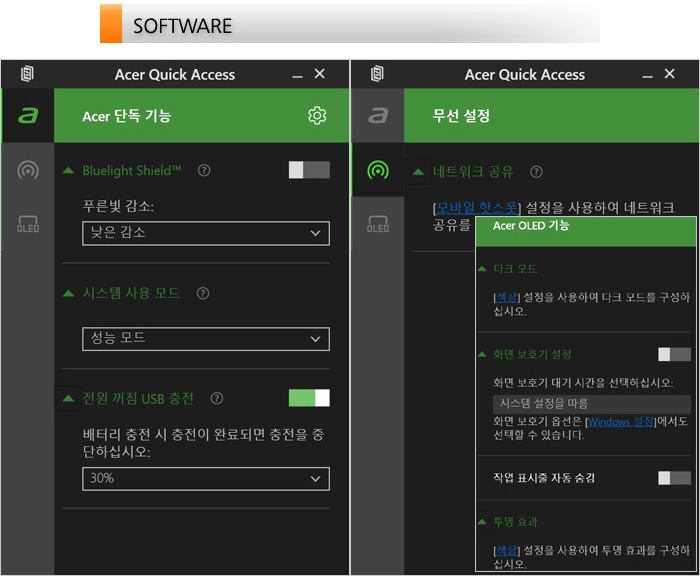This screenshot has width=700, height=581.
Task: Open 색상 link under 다크 모드
Action: pyautogui.click(x=507, y=297)
